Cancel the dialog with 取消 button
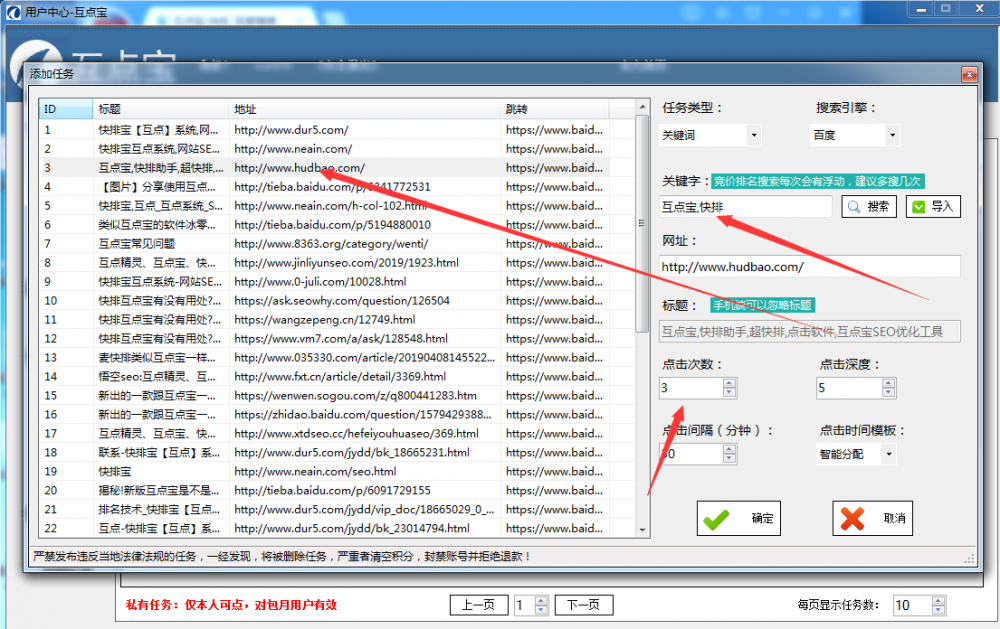The height and width of the screenshot is (629, 1000). point(872,518)
